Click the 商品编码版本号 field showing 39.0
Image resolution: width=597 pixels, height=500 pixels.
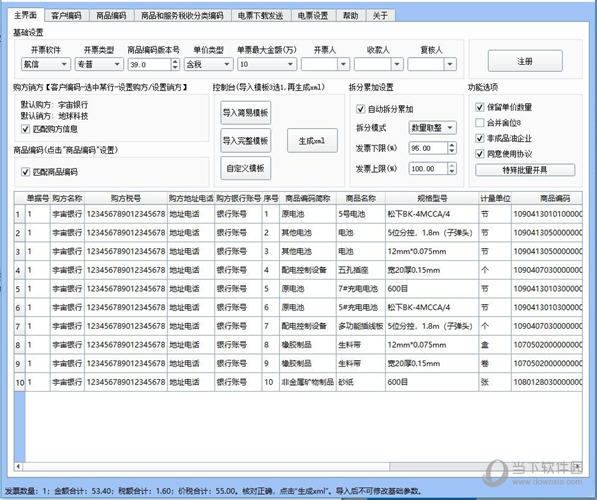[149, 64]
